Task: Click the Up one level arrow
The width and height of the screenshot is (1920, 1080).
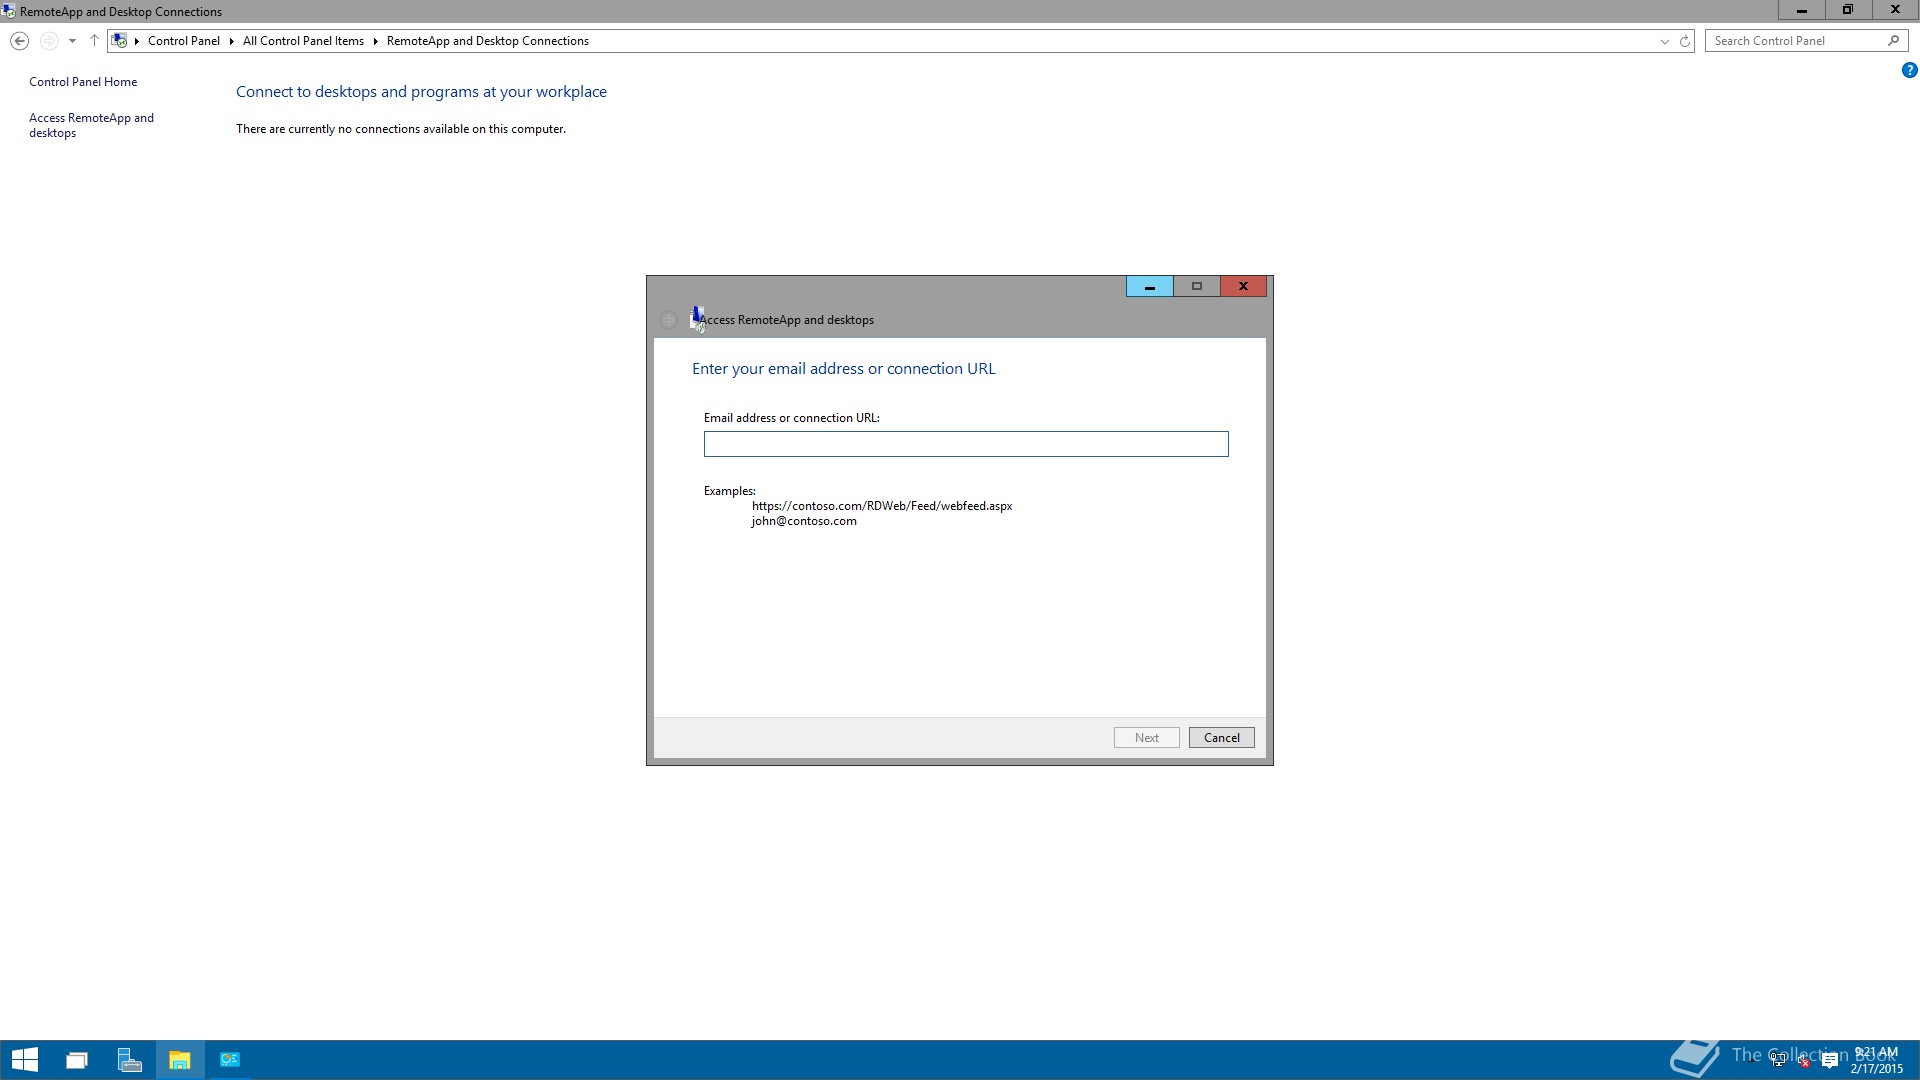Action: [x=94, y=41]
